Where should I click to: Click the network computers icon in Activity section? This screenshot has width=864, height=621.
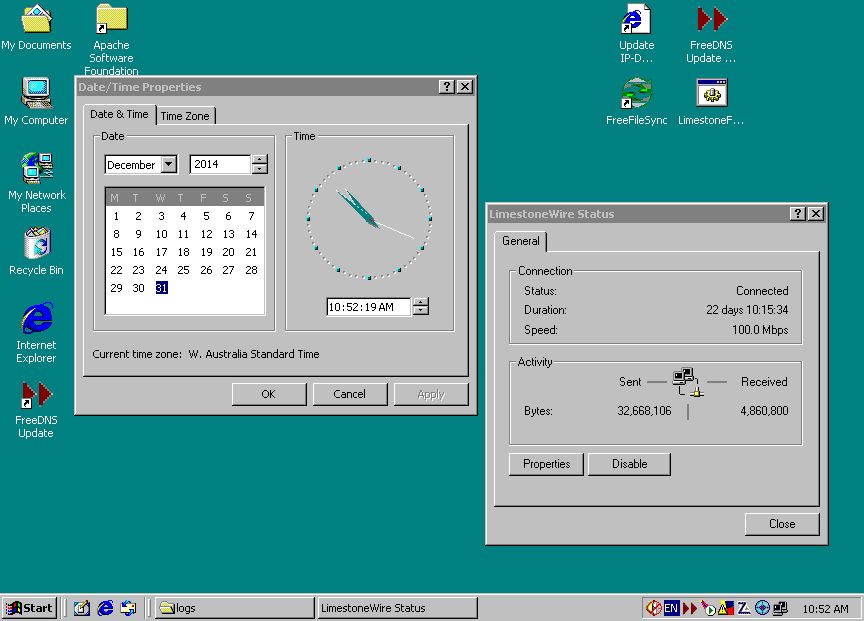point(688,382)
